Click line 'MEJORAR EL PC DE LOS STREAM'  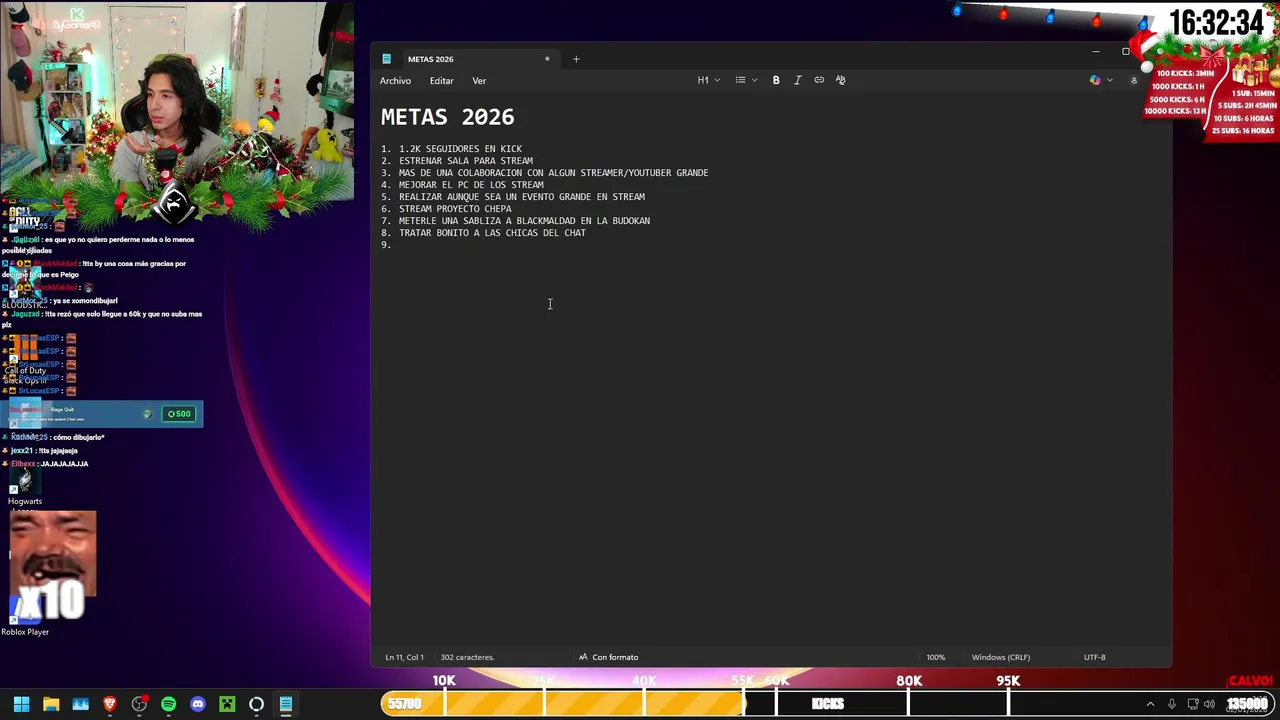471,185
